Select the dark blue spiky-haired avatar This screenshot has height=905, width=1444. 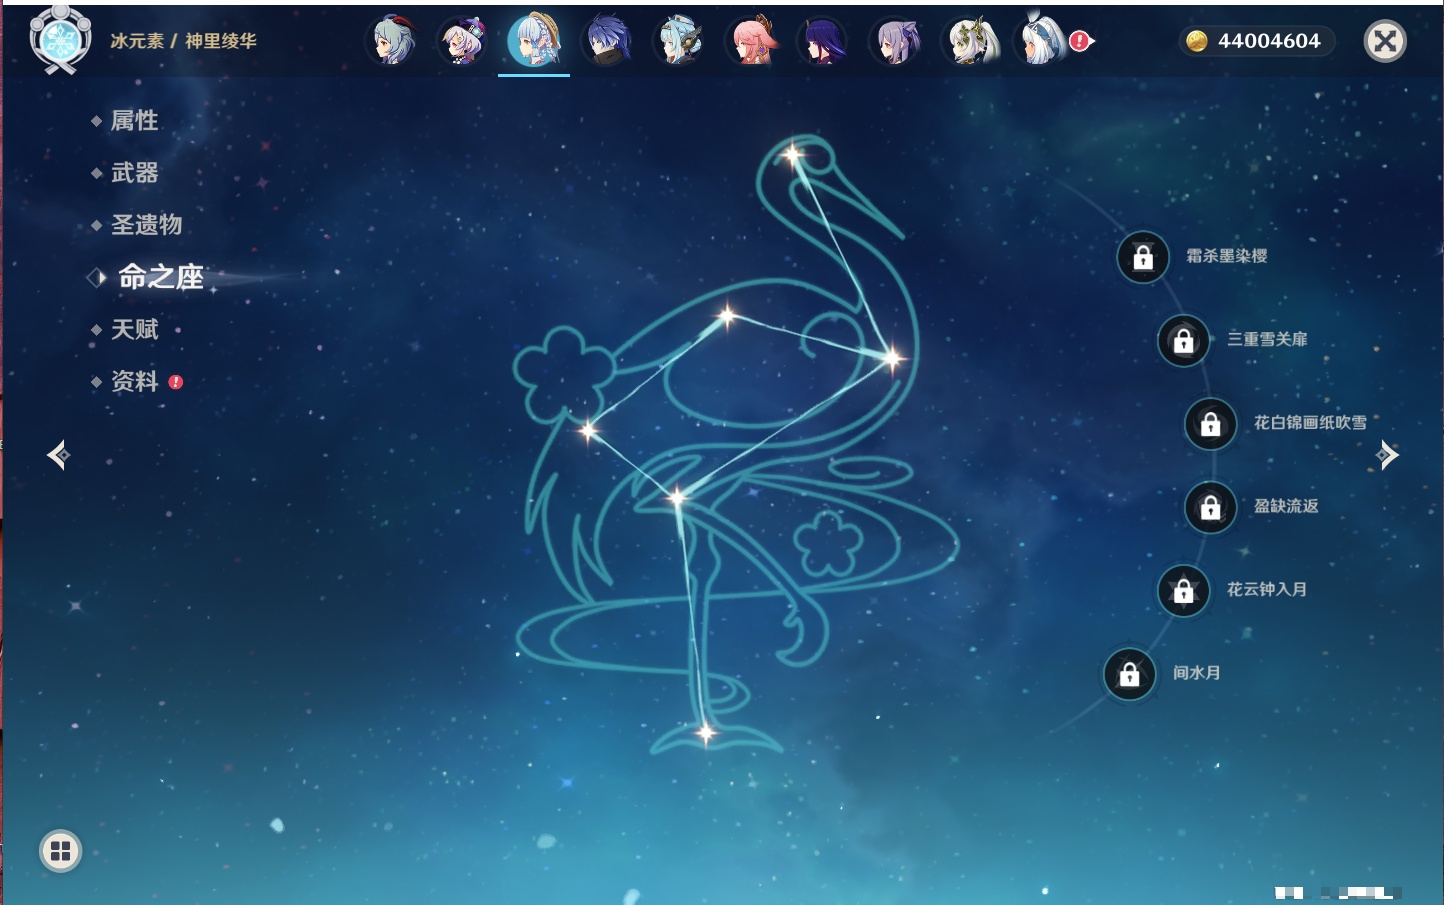607,41
